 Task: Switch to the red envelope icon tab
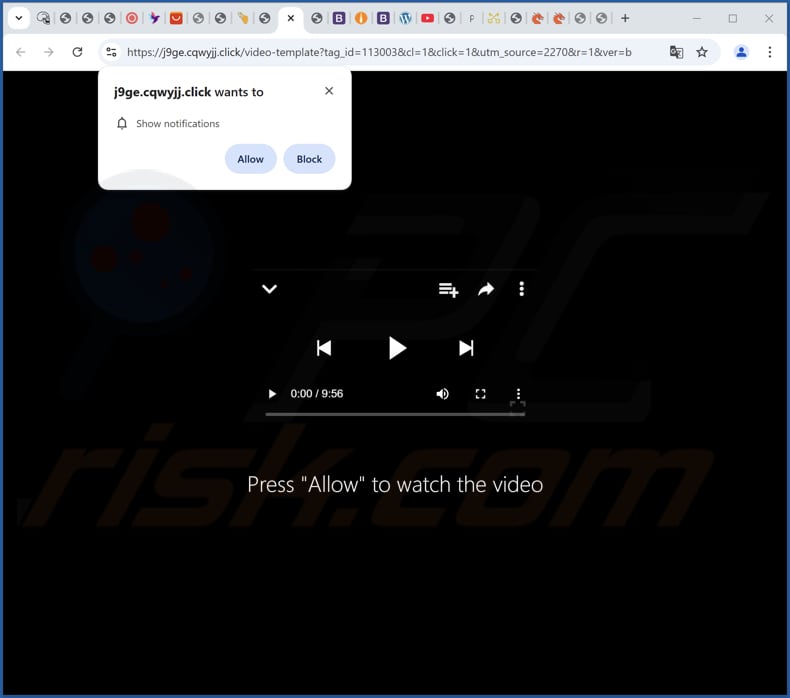(x=176, y=18)
